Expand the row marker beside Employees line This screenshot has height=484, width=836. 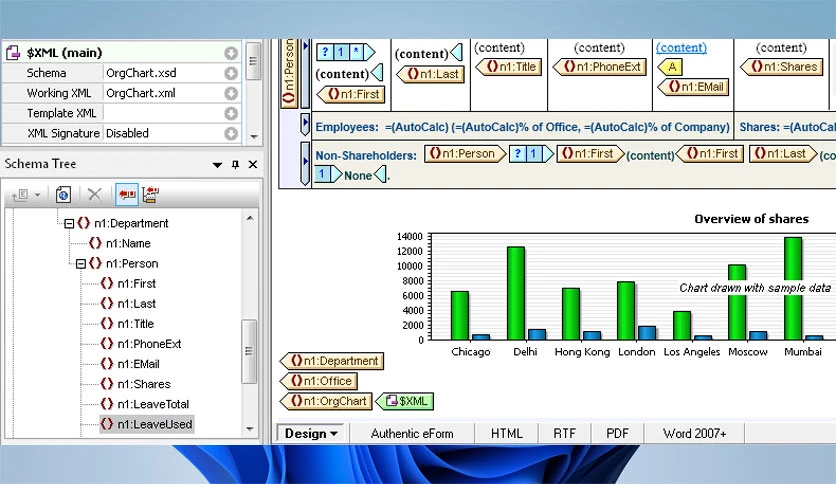[305, 124]
